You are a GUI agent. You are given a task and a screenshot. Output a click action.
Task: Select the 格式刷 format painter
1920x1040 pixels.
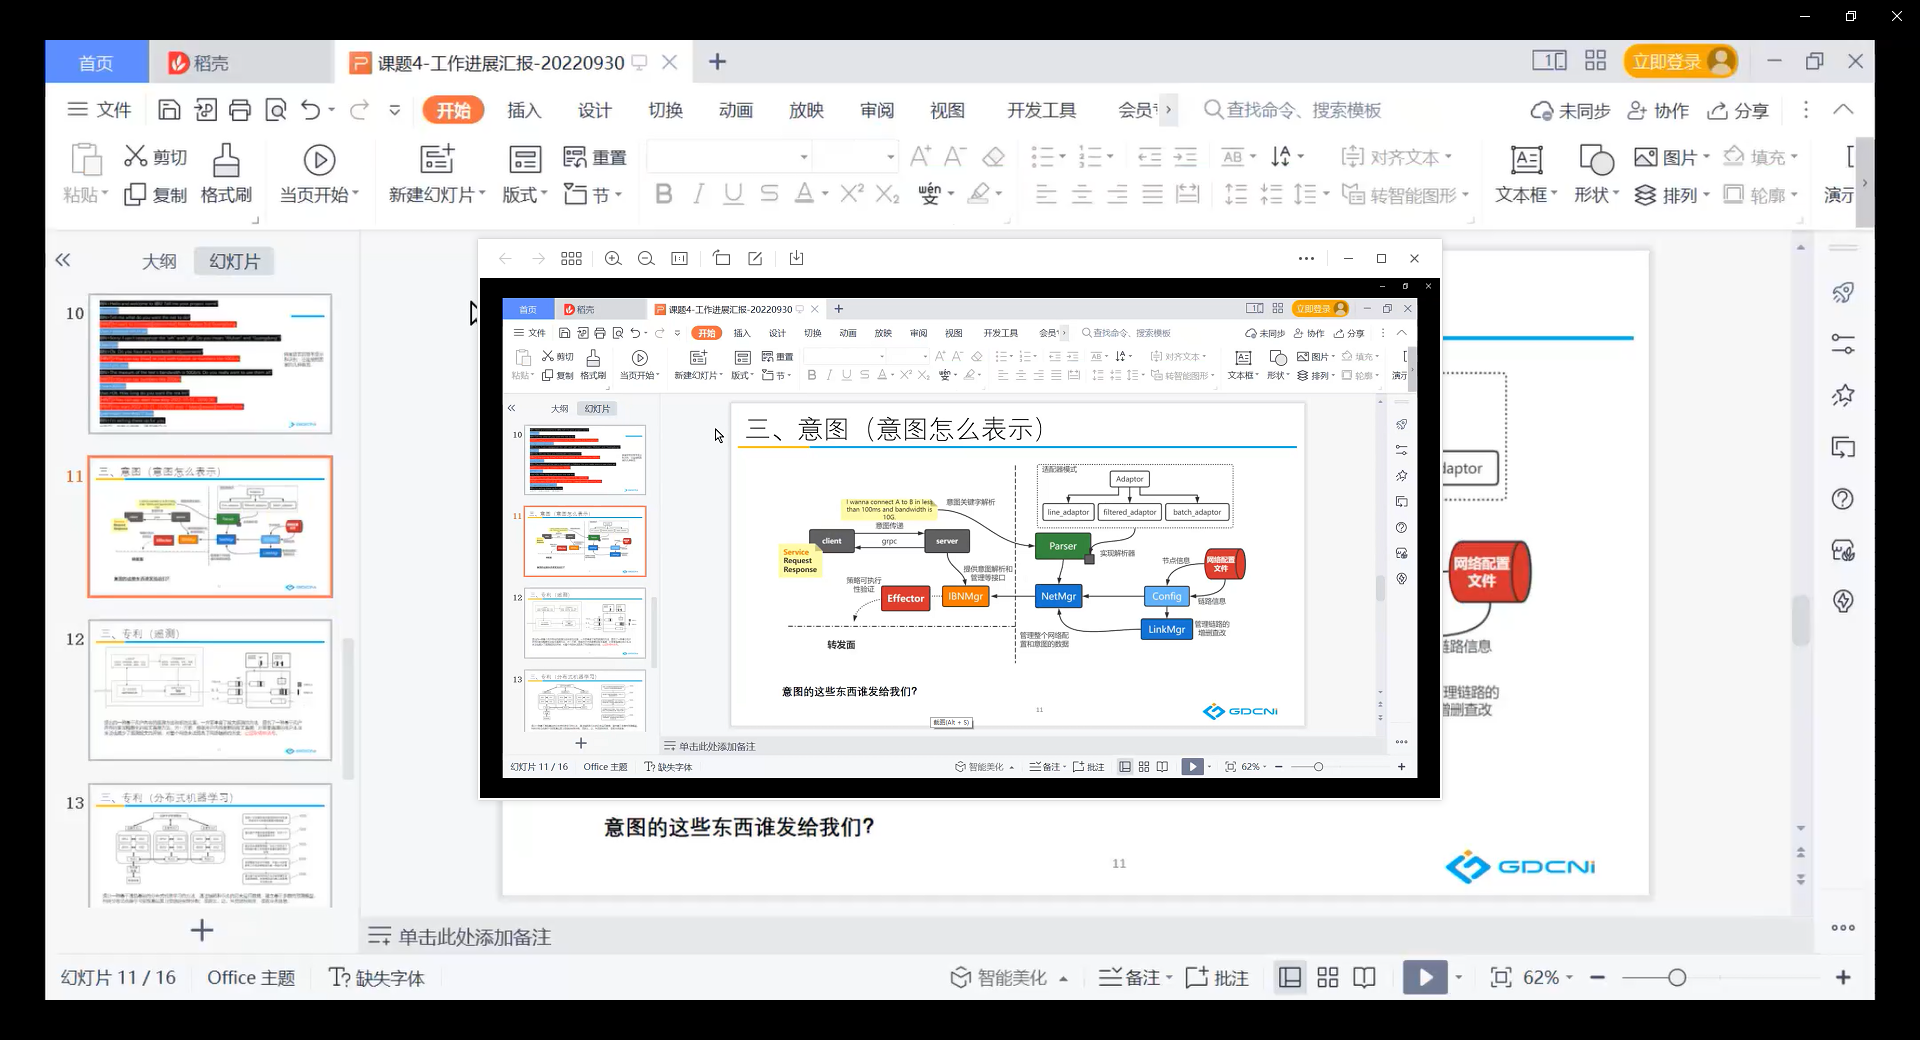226,175
